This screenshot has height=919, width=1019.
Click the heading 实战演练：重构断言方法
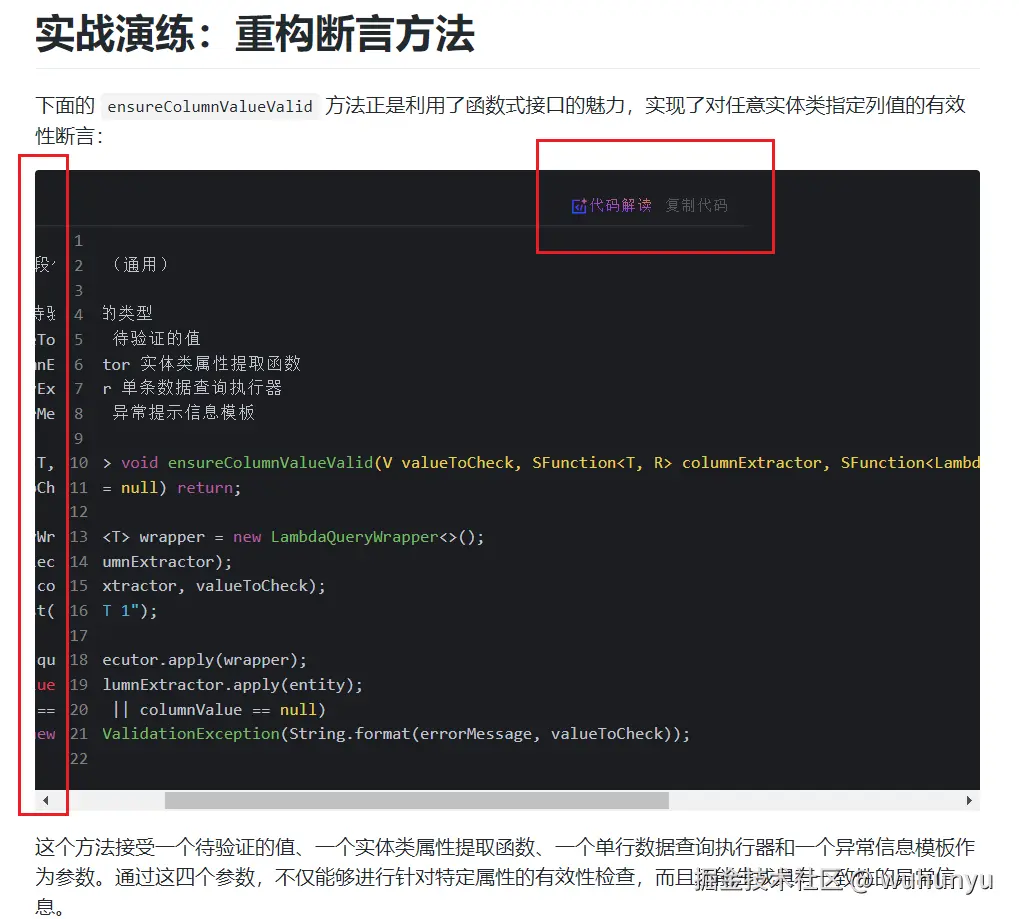[253, 35]
